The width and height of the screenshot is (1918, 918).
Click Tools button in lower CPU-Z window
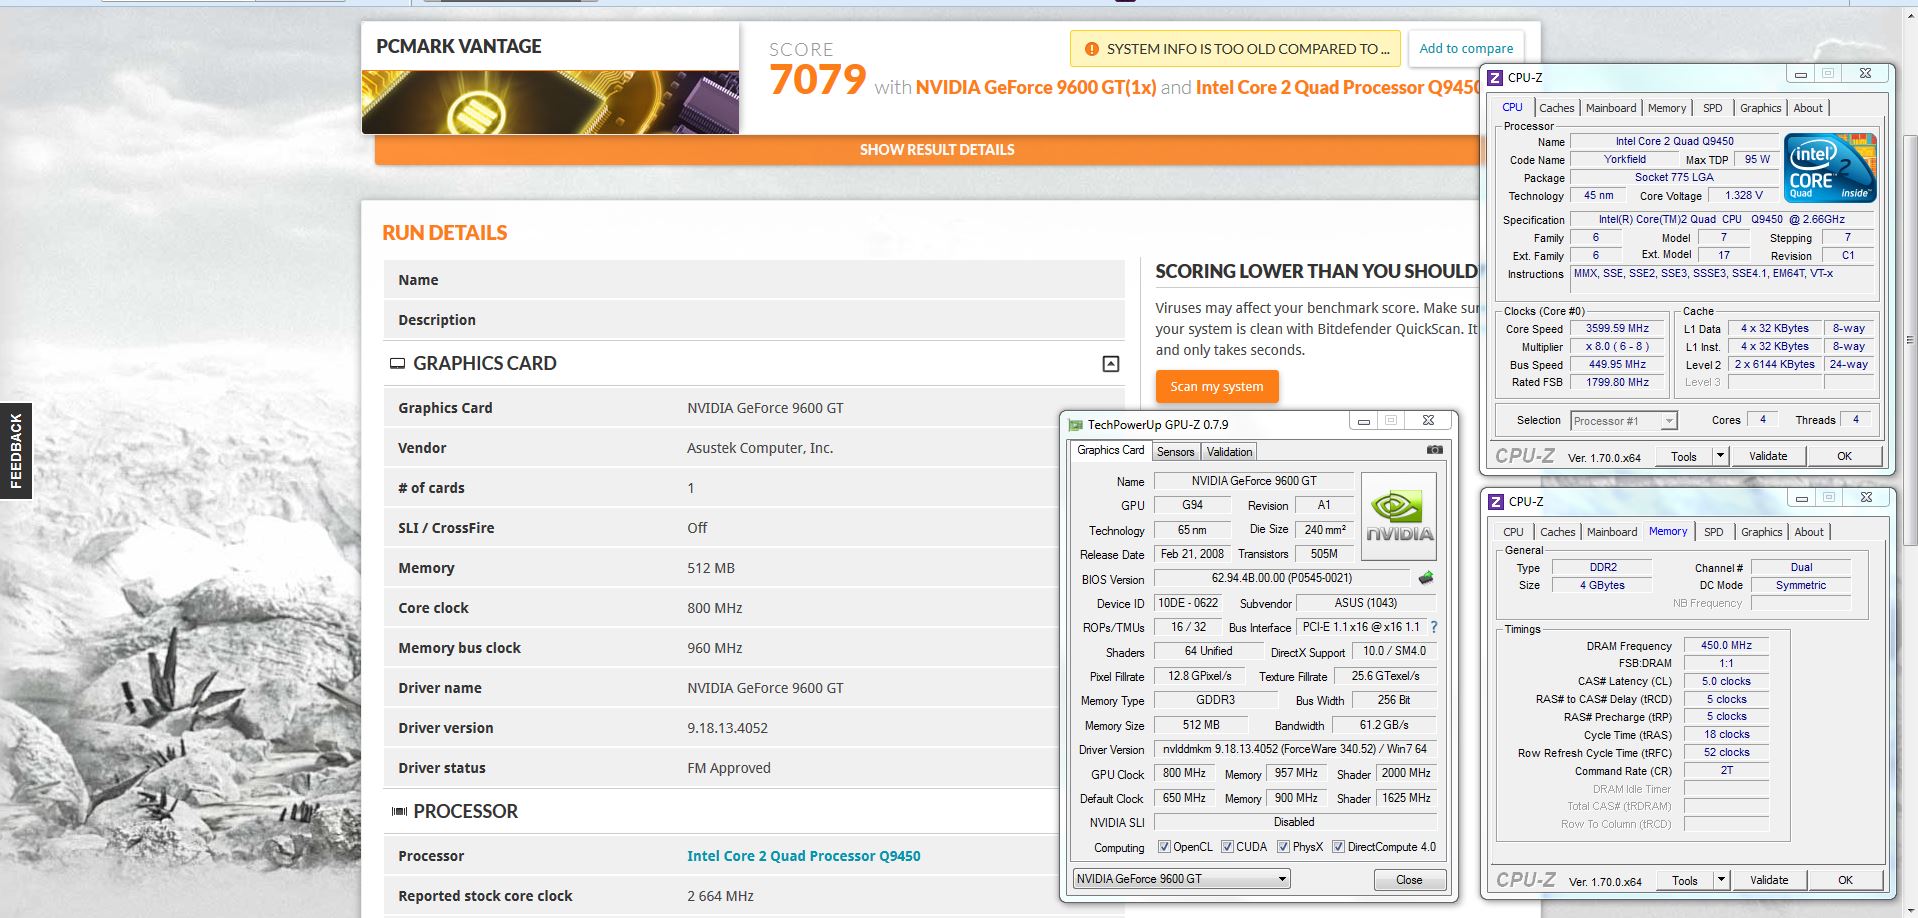tap(1685, 880)
